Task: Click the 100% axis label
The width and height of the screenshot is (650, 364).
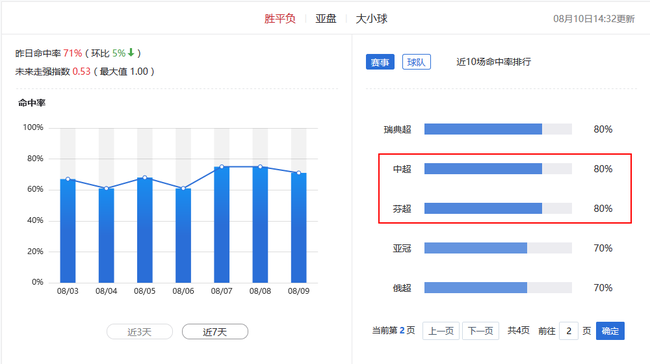Action: click(33, 127)
